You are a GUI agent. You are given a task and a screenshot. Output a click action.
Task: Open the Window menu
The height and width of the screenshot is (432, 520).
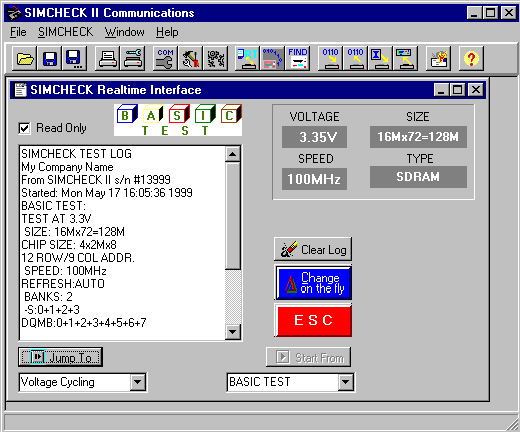(125, 32)
